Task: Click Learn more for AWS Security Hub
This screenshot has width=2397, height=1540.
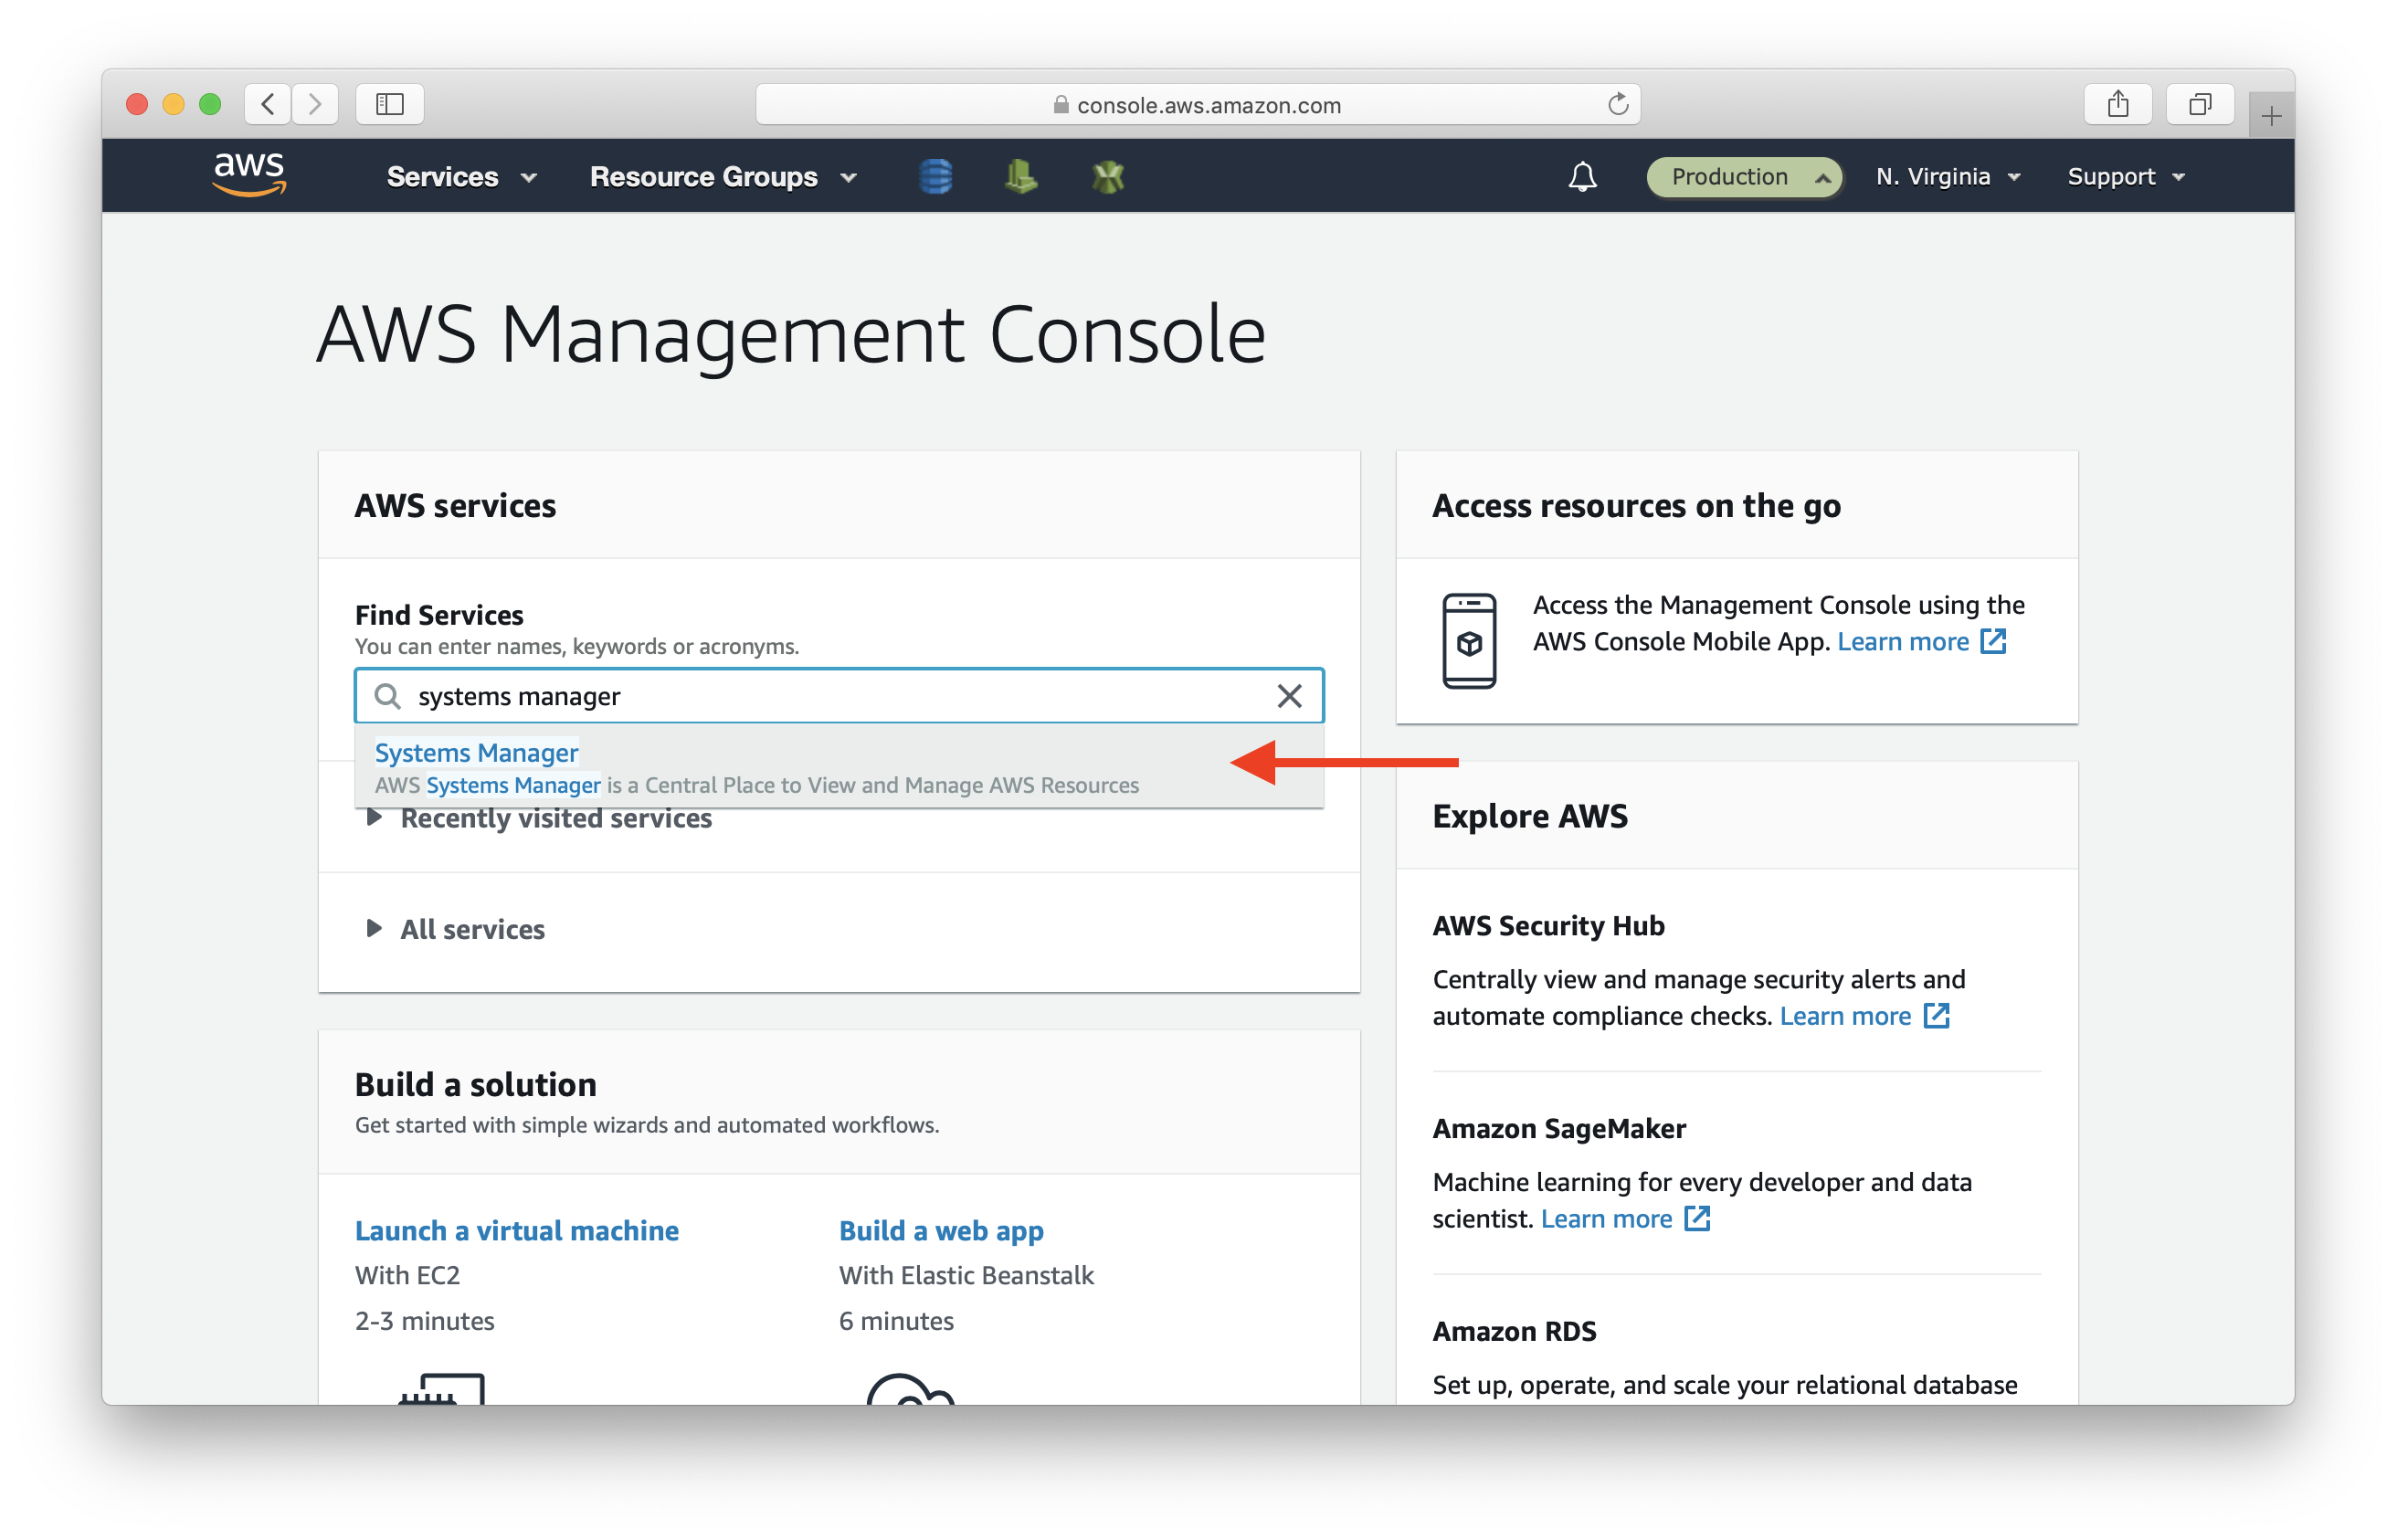Action: [x=1845, y=1016]
